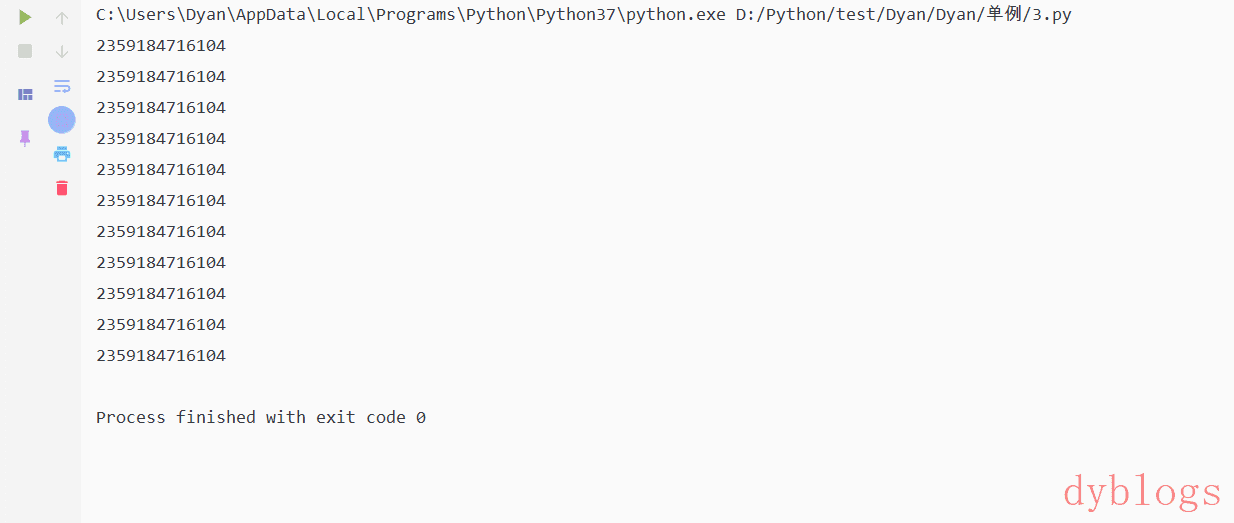The image size is (1234, 523).
Task: Click the first 2359184716104 output line
Action: click(x=161, y=46)
